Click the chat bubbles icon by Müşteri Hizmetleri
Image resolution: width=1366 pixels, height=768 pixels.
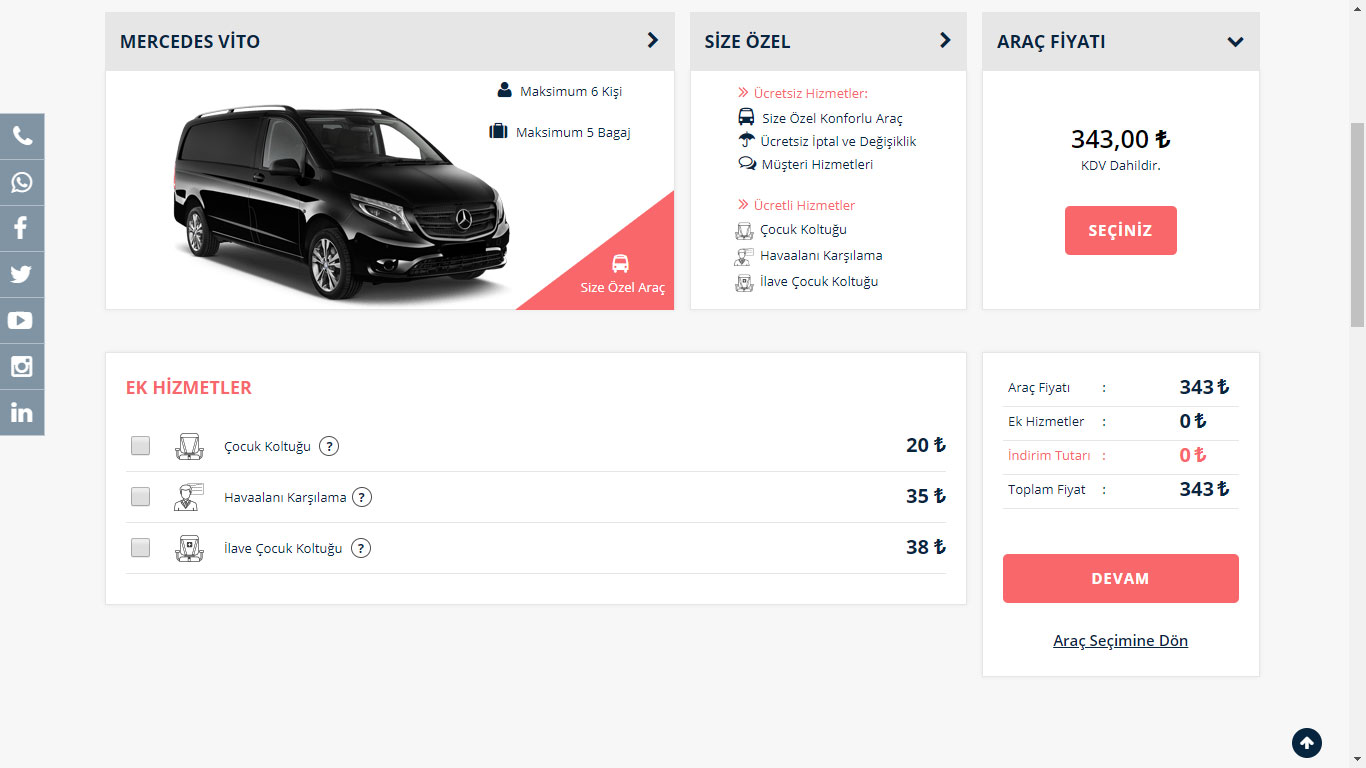click(747, 163)
